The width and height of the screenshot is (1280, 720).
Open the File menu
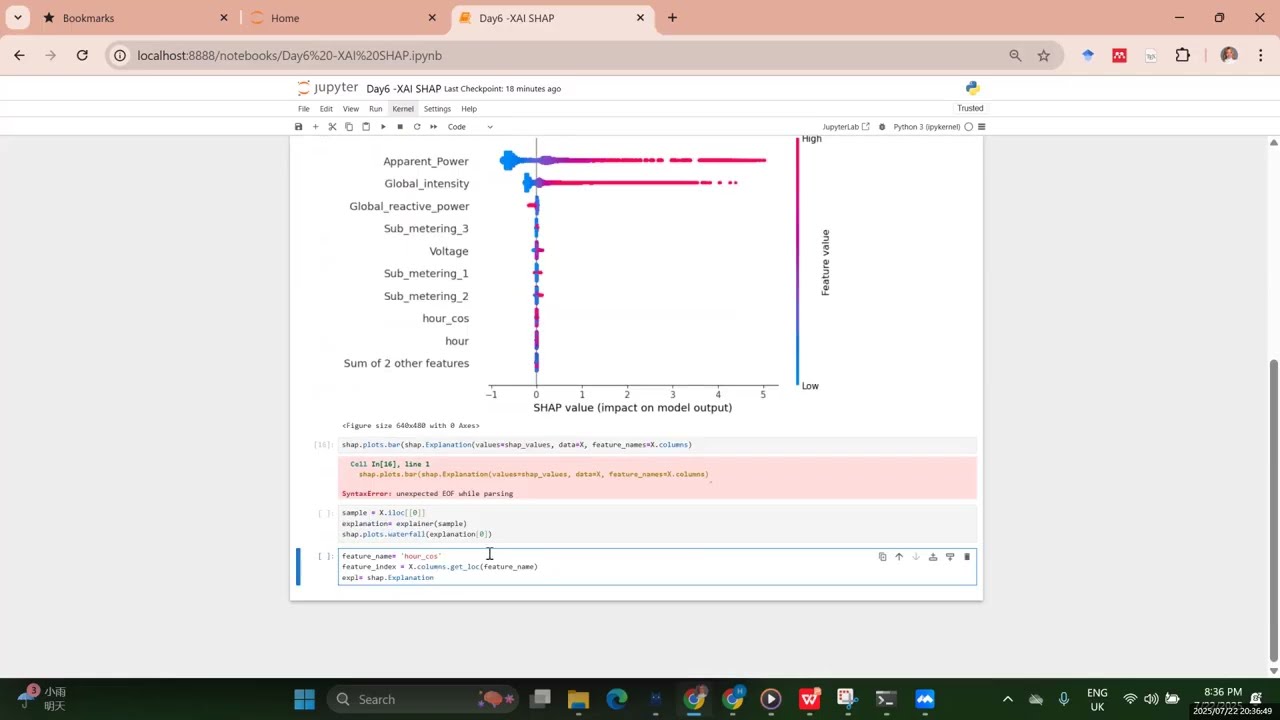(x=303, y=109)
